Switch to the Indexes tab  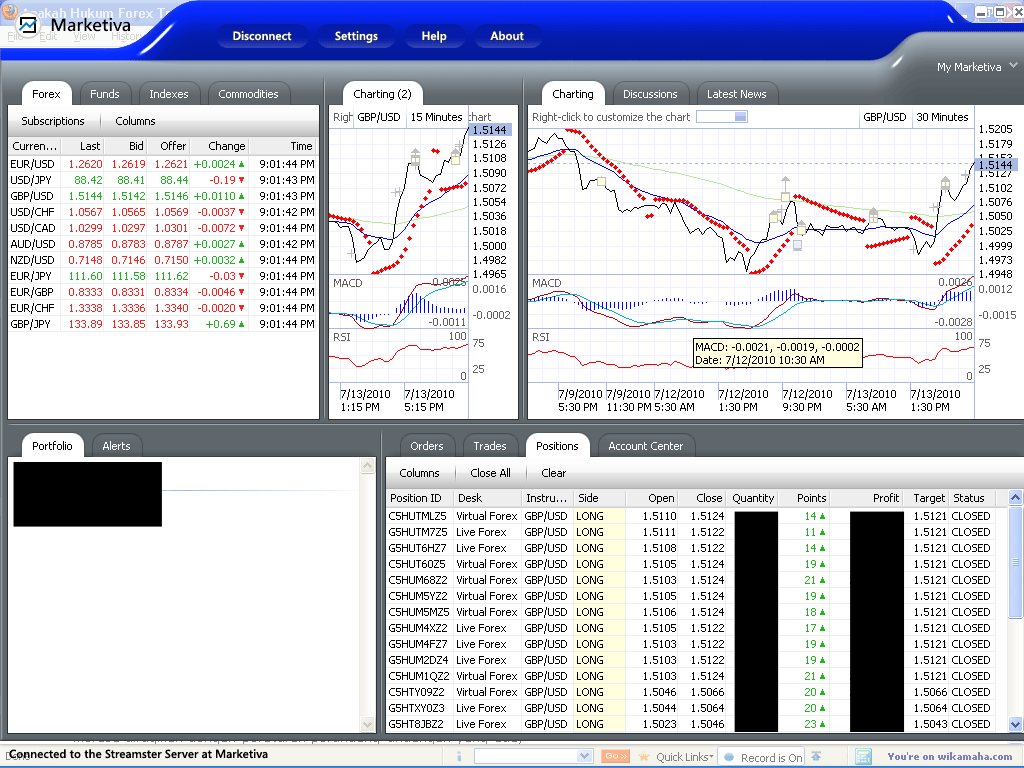pos(168,94)
